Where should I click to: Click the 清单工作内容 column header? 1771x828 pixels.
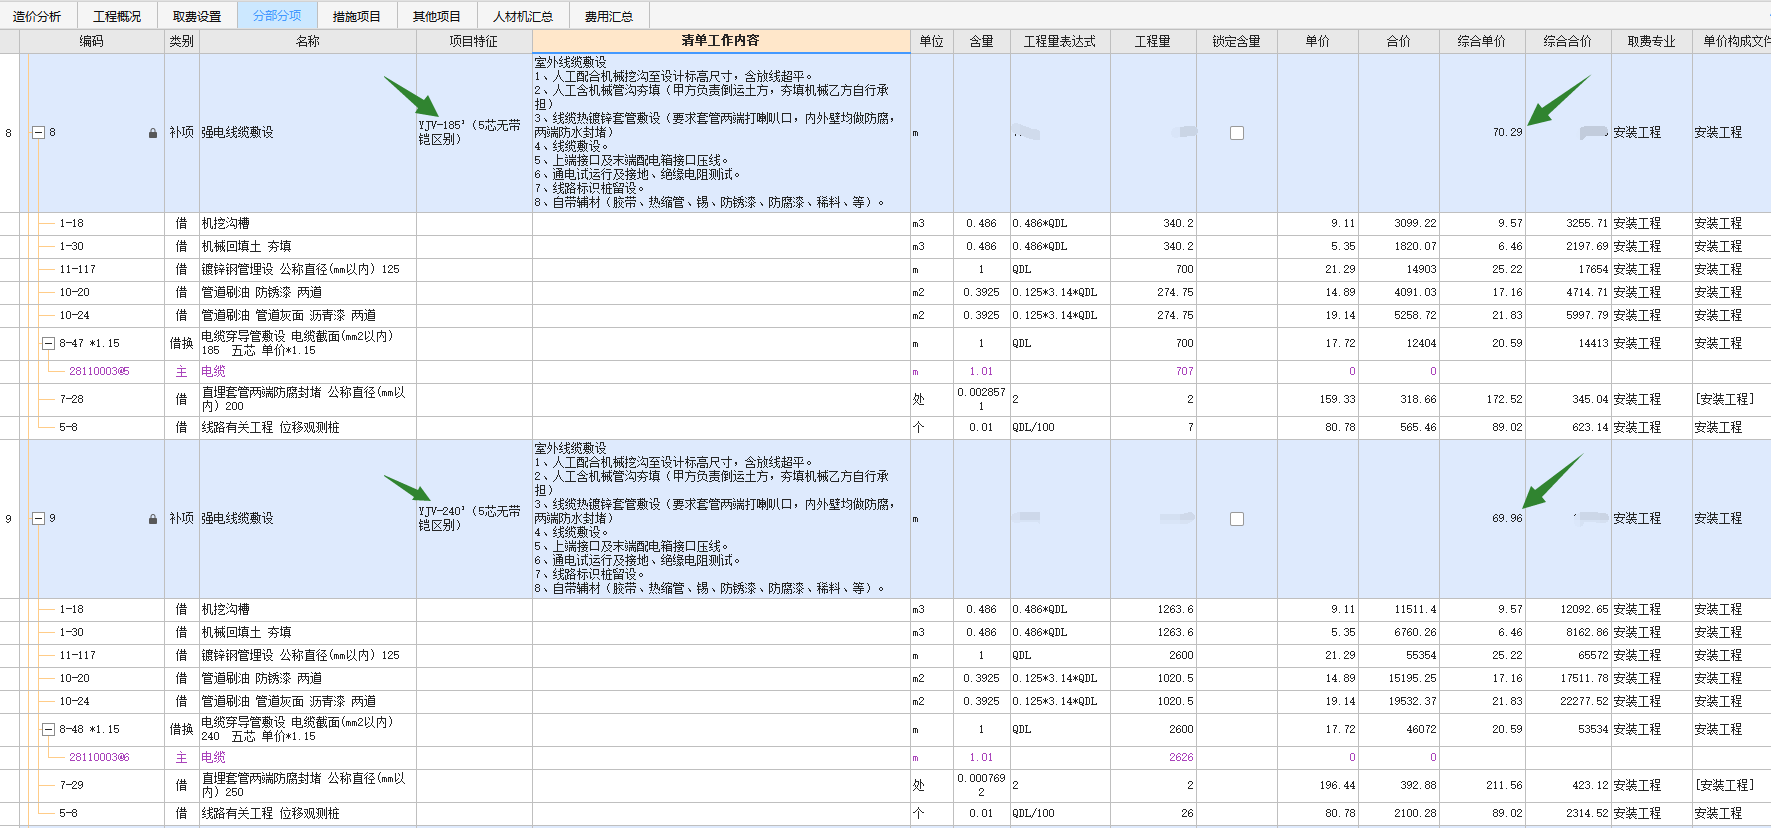tap(721, 41)
